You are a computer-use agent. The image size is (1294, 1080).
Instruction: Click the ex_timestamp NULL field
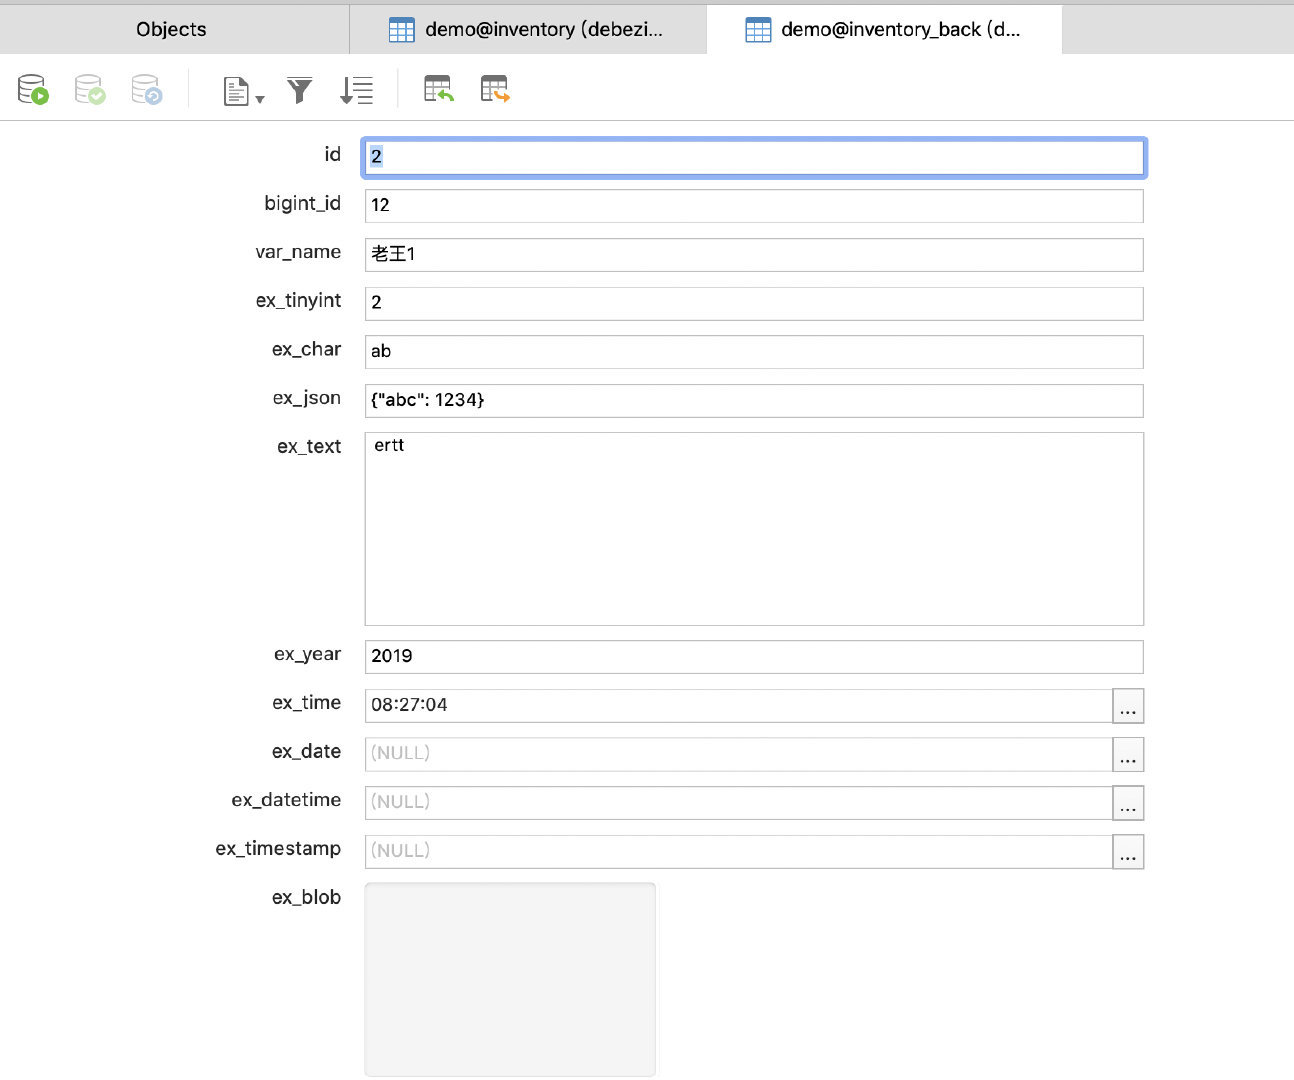(x=739, y=851)
